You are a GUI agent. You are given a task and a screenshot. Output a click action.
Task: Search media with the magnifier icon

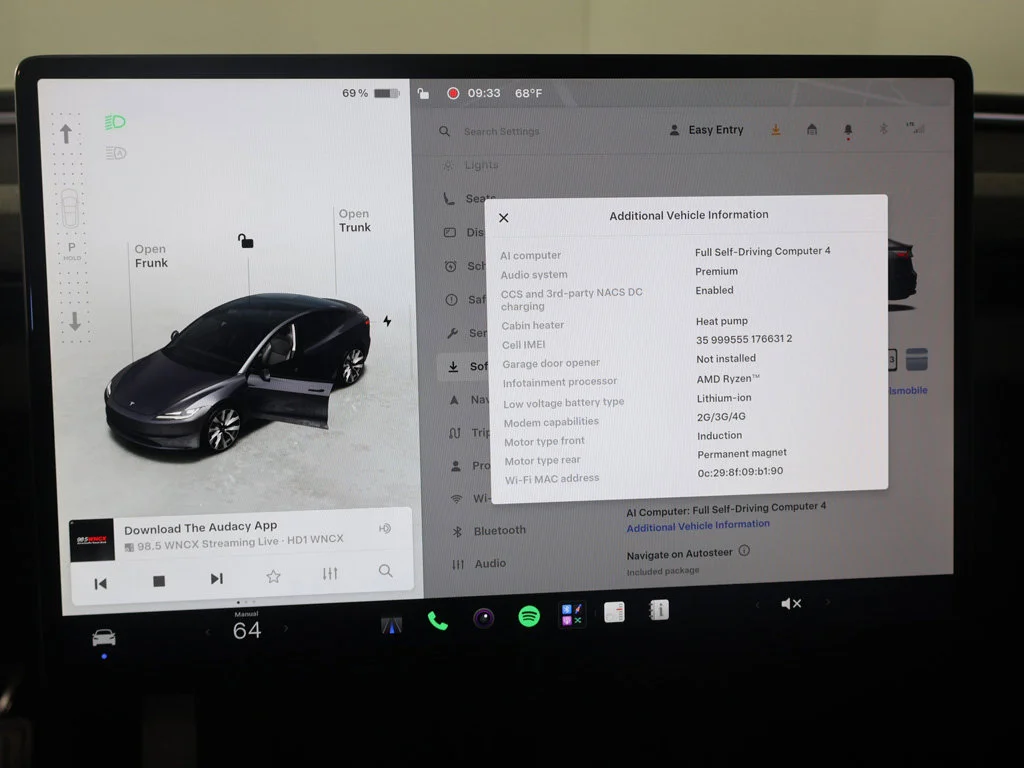pyautogui.click(x=385, y=571)
